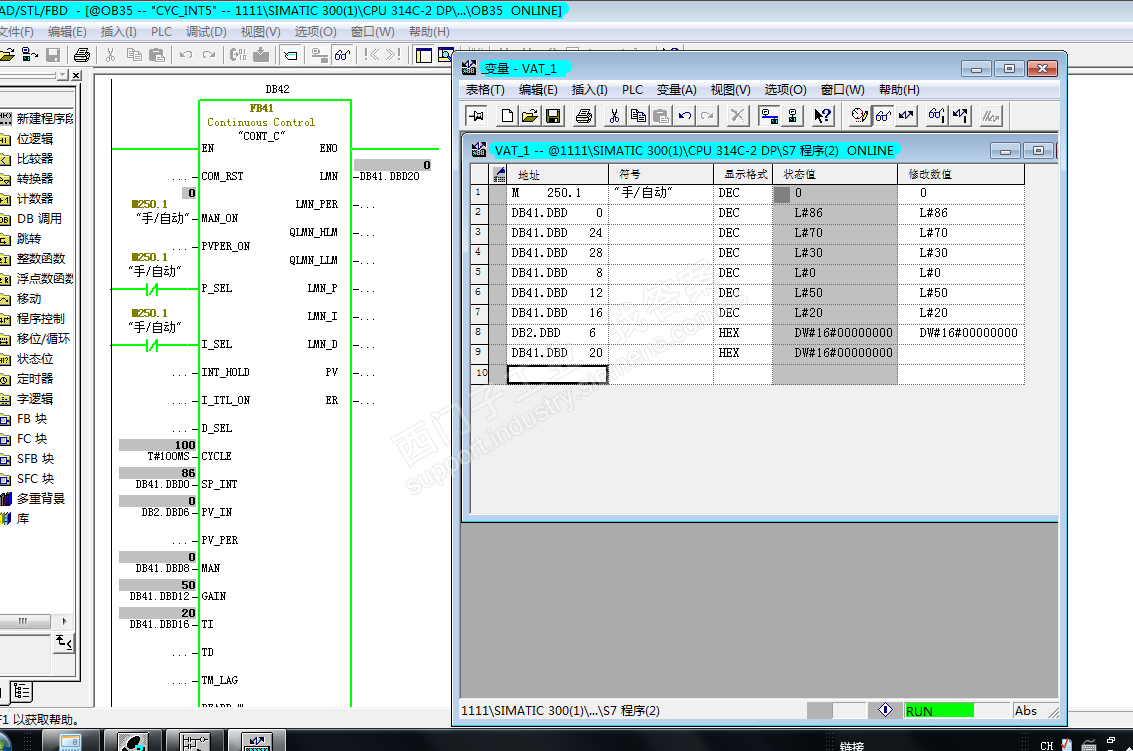Open a variable table via VAT folder icon
This screenshot has width=1133, height=751.
530,116
